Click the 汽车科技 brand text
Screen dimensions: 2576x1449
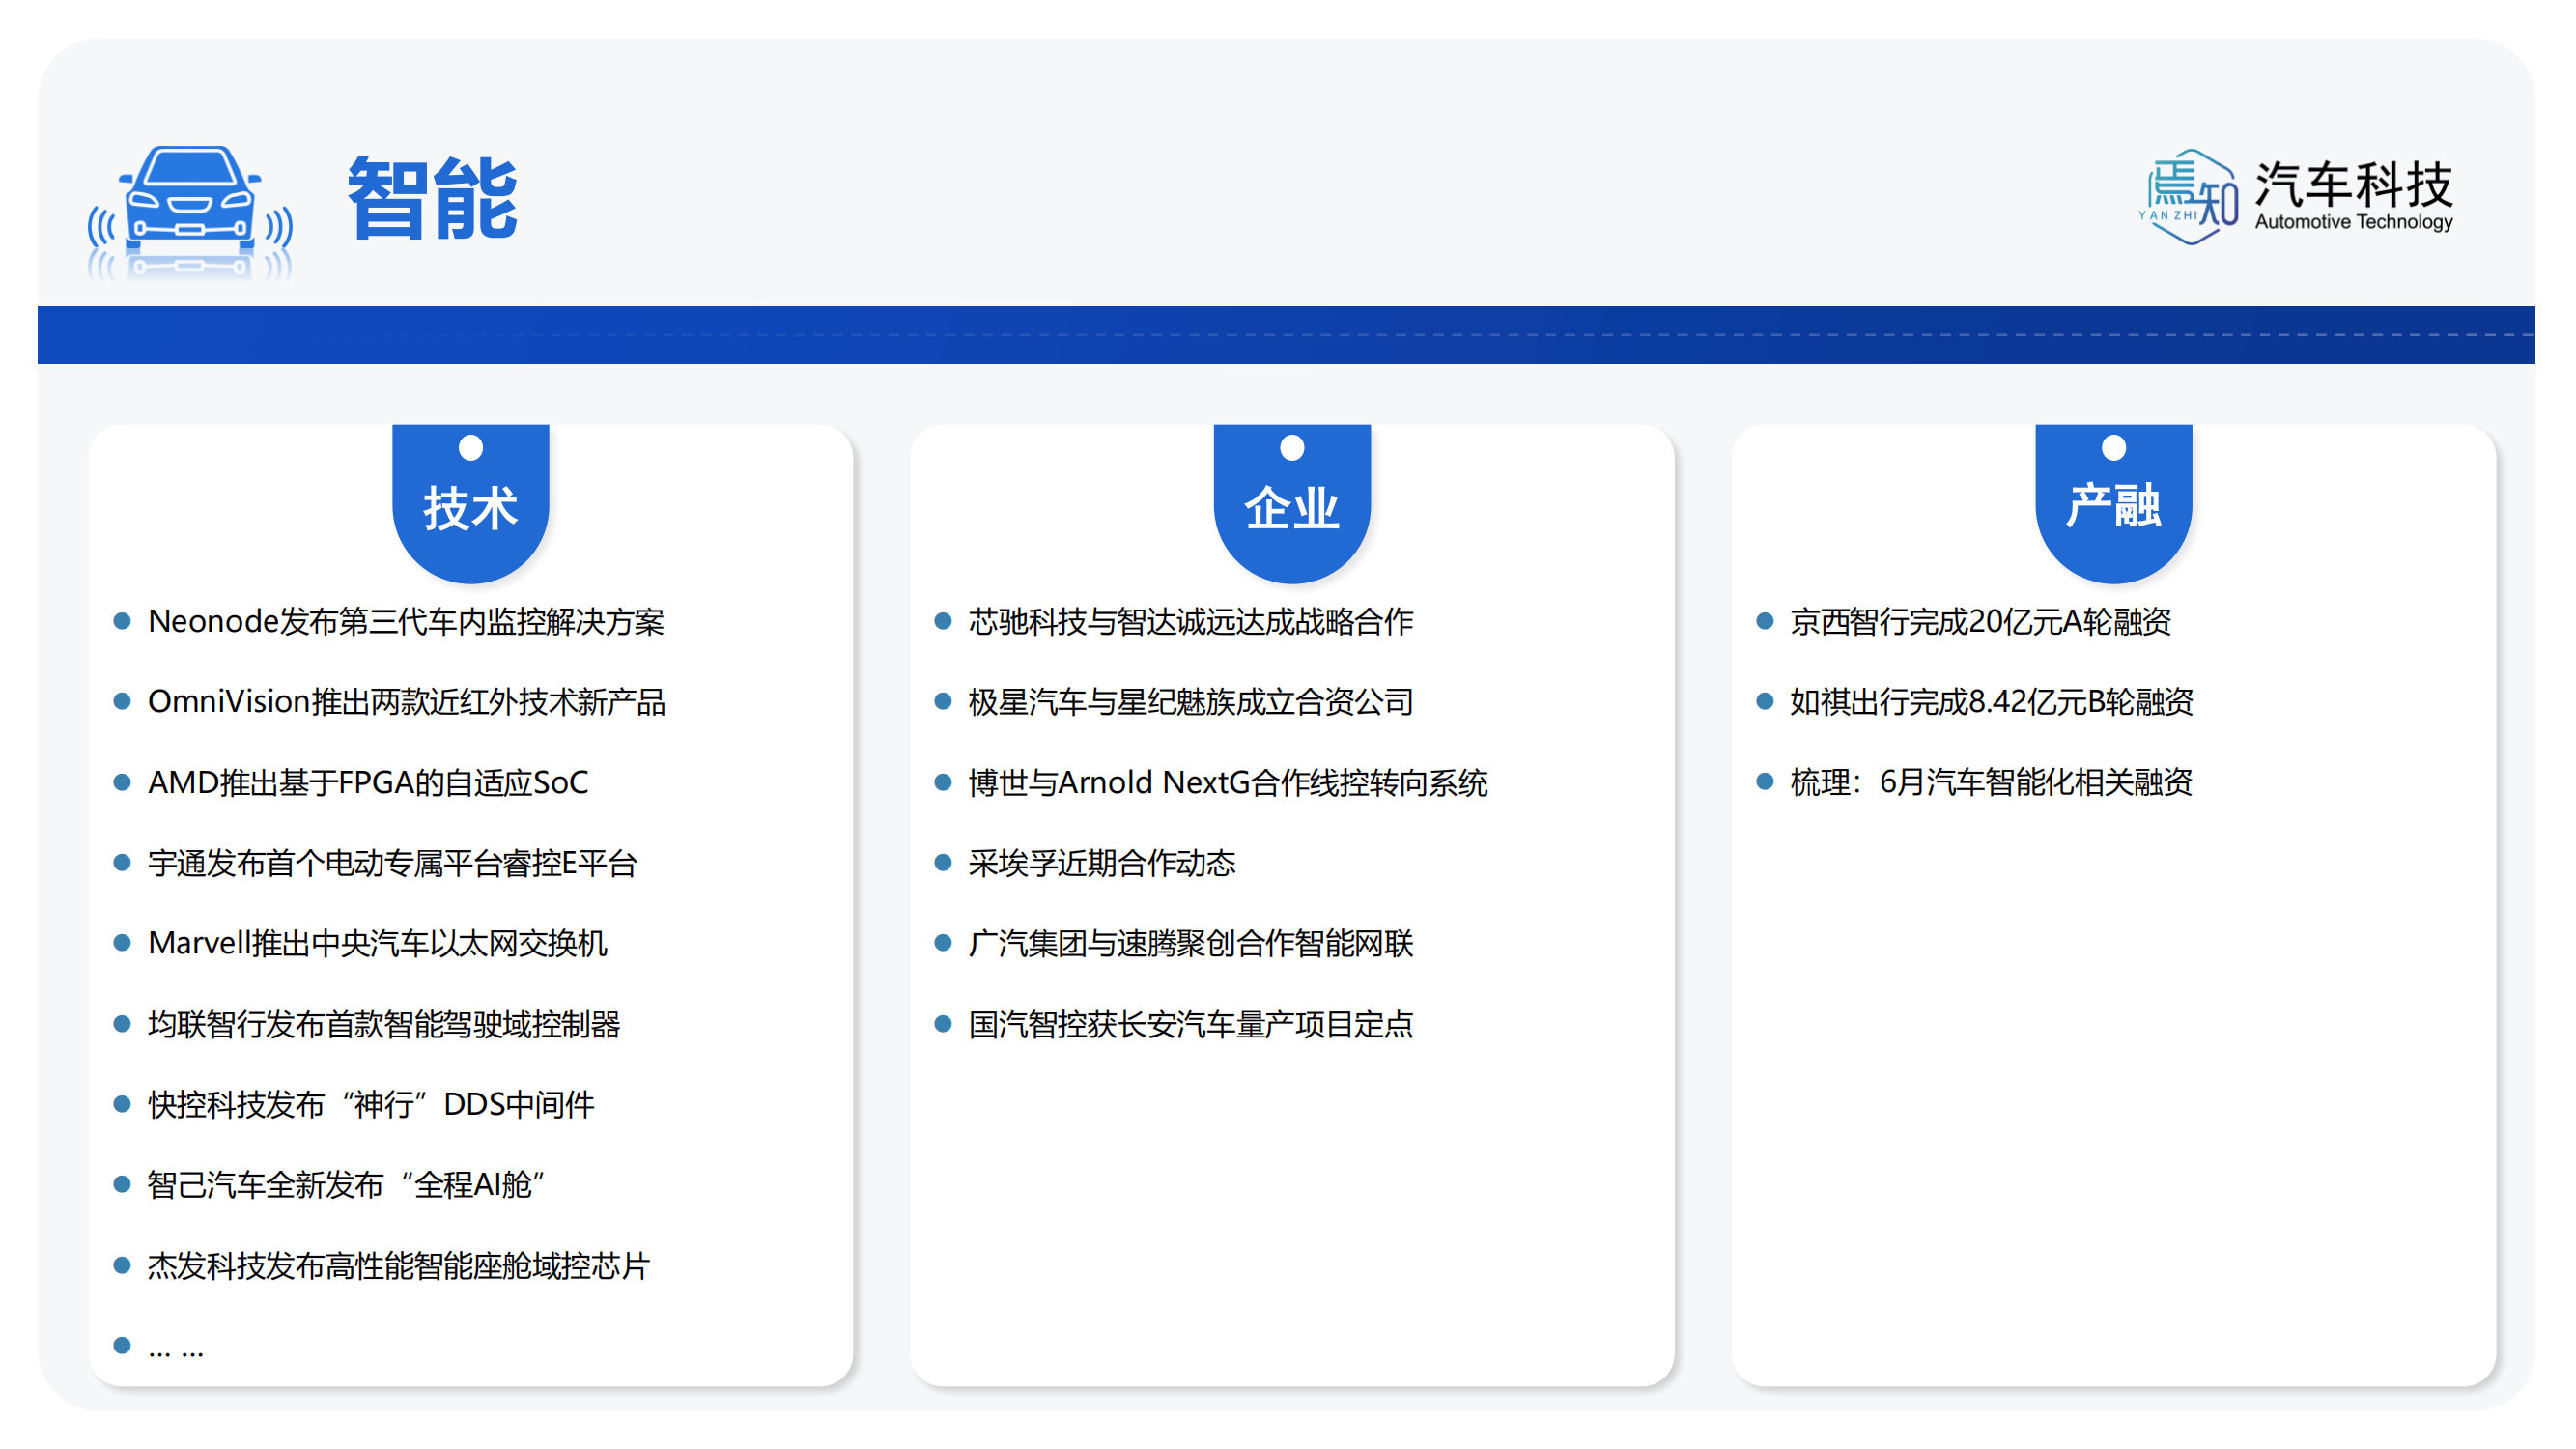tap(2353, 184)
